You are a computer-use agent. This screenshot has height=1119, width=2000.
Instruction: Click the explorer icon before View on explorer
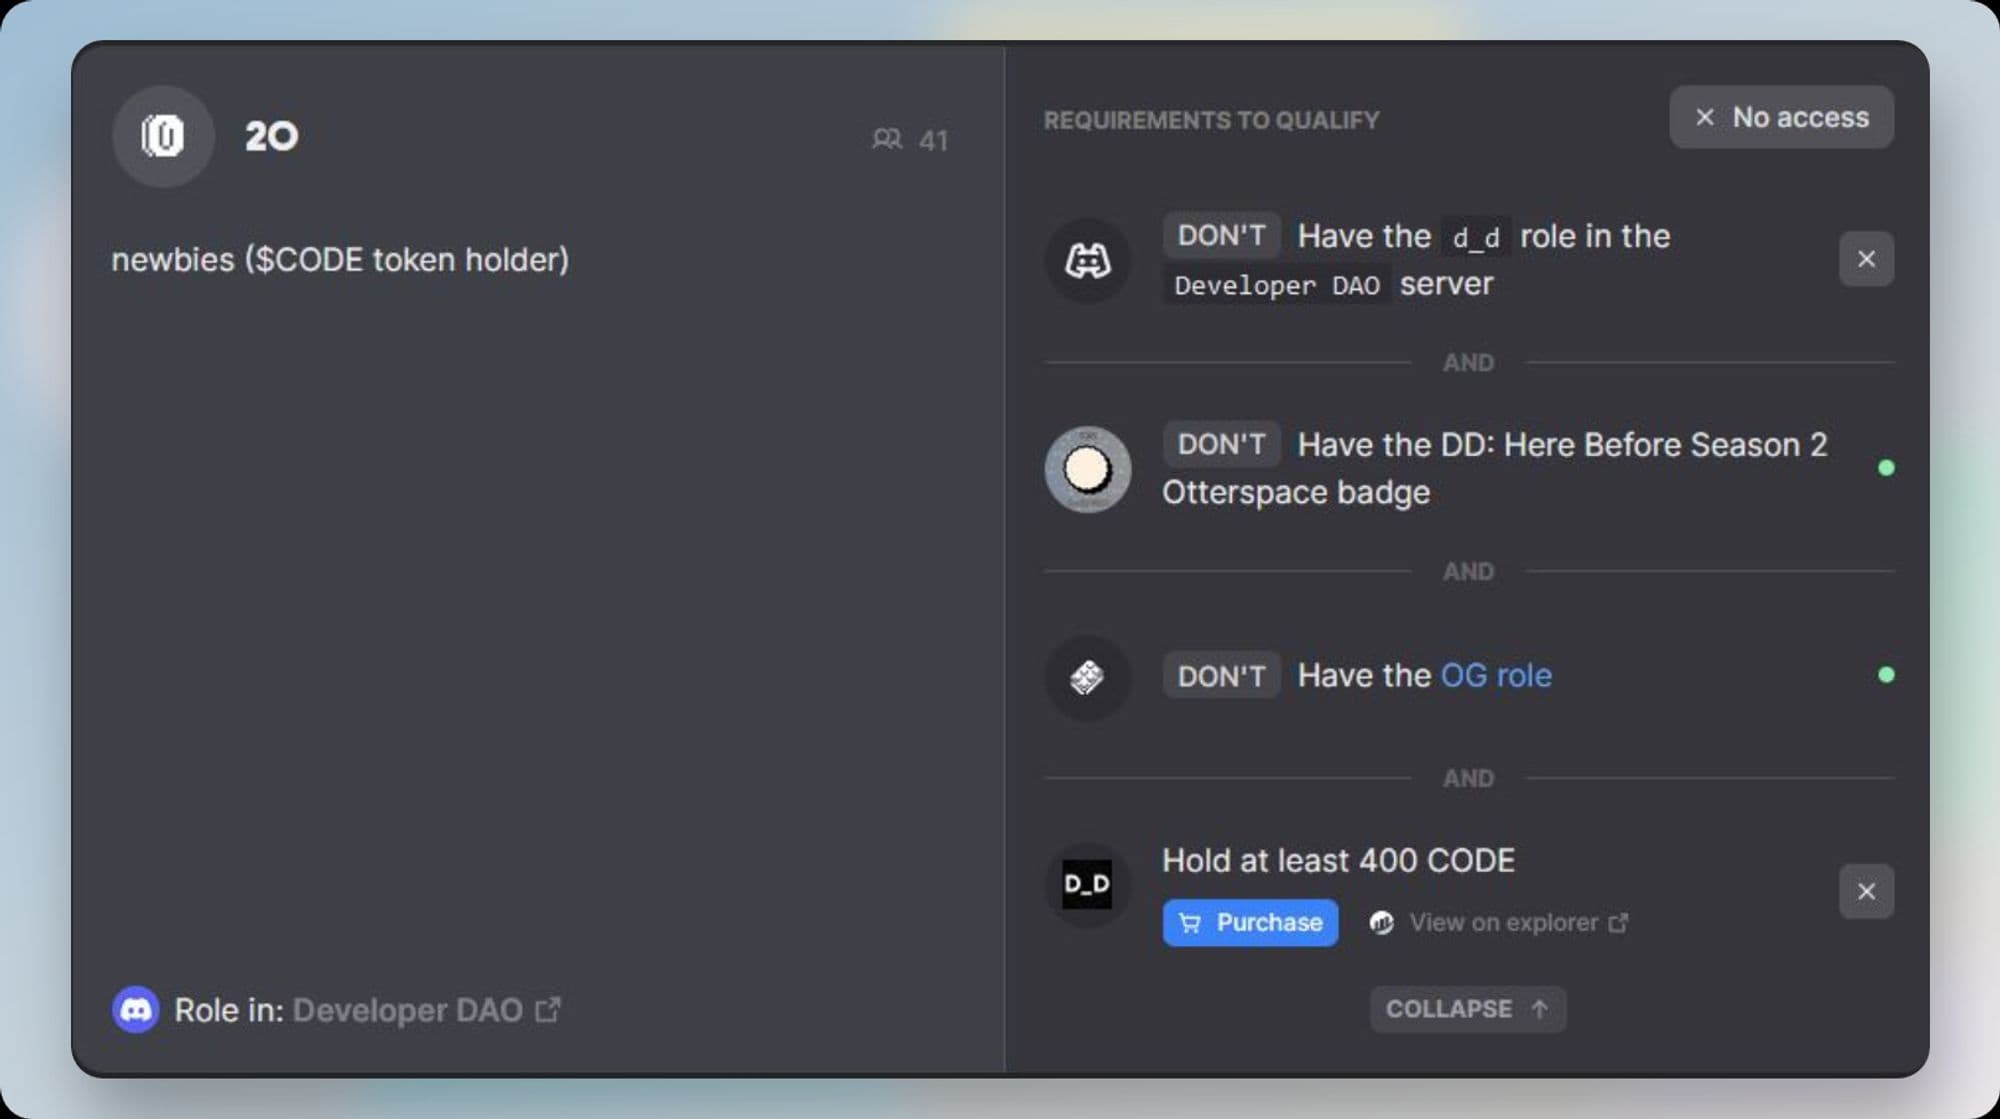pos(1381,923)
